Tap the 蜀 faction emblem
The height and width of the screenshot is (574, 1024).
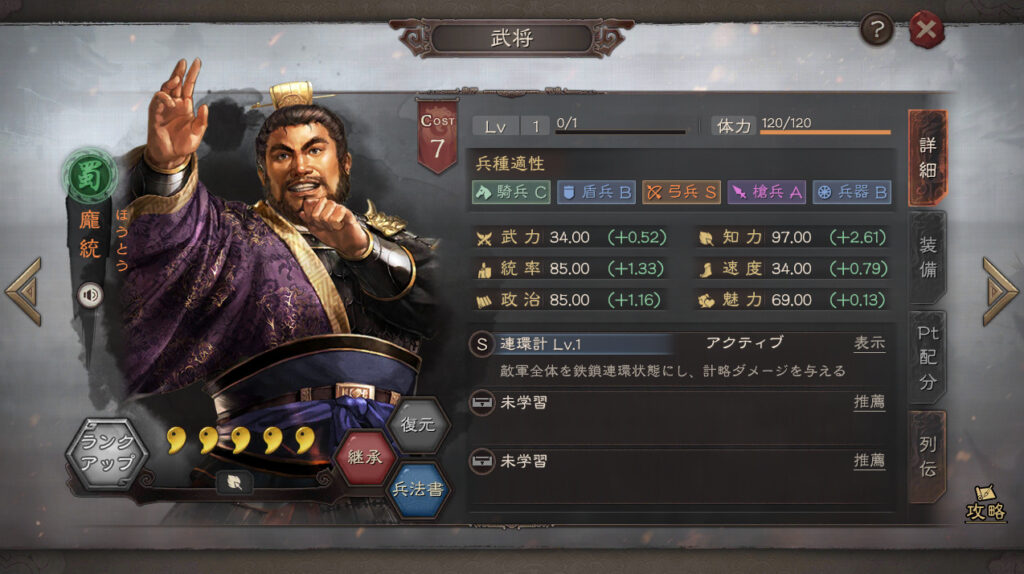[x=89, y=175]
